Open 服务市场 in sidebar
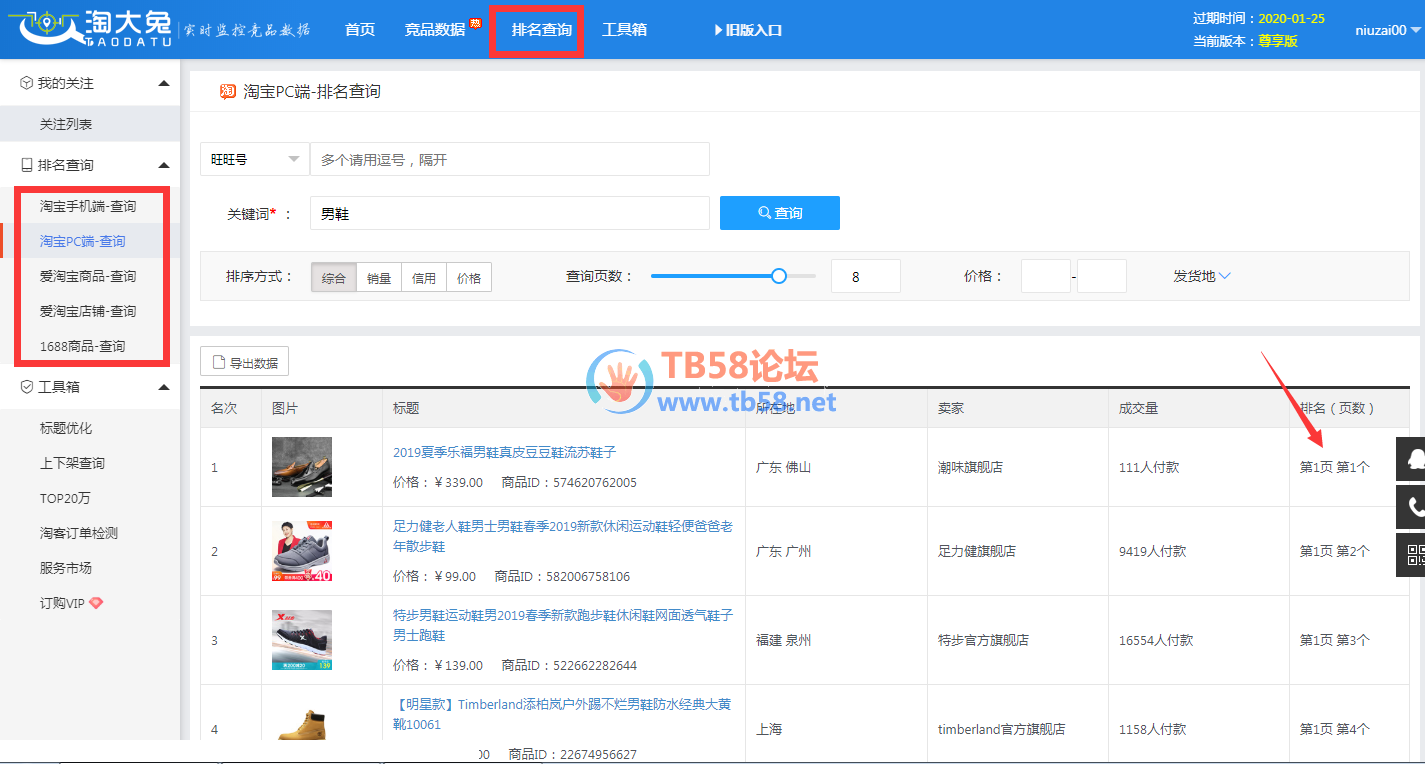The width and height of the screenshot is (1425, 764). [66, 568]
